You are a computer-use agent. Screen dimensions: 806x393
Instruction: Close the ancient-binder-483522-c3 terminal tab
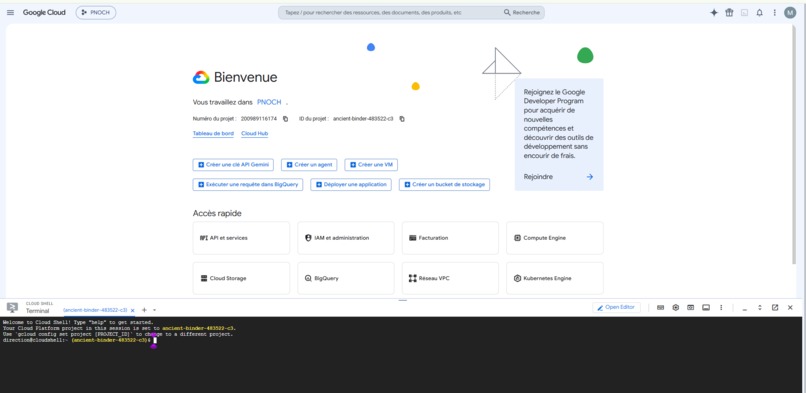pyautogui.click(x=133, y=310)
